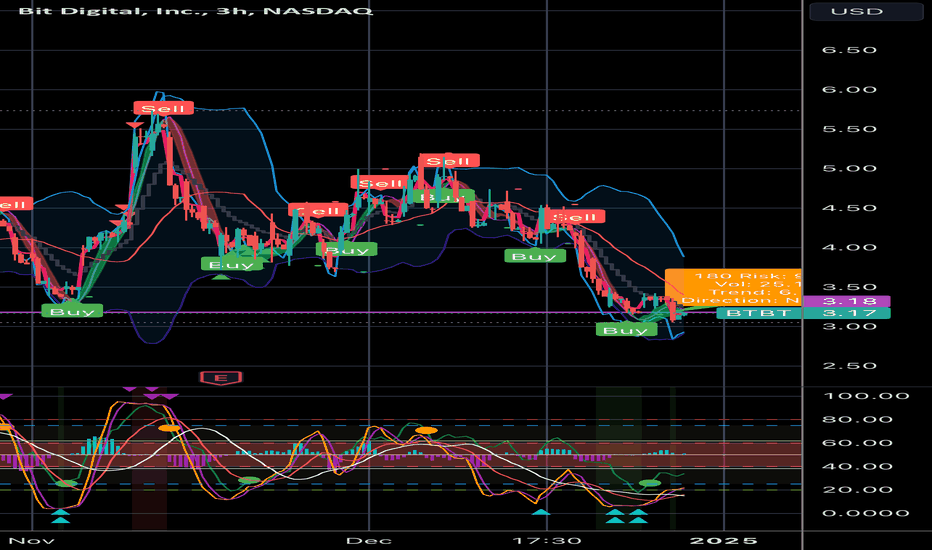
Task: Click the orange oval marker above December oscillator peak
Action: [x=426, y=430]
